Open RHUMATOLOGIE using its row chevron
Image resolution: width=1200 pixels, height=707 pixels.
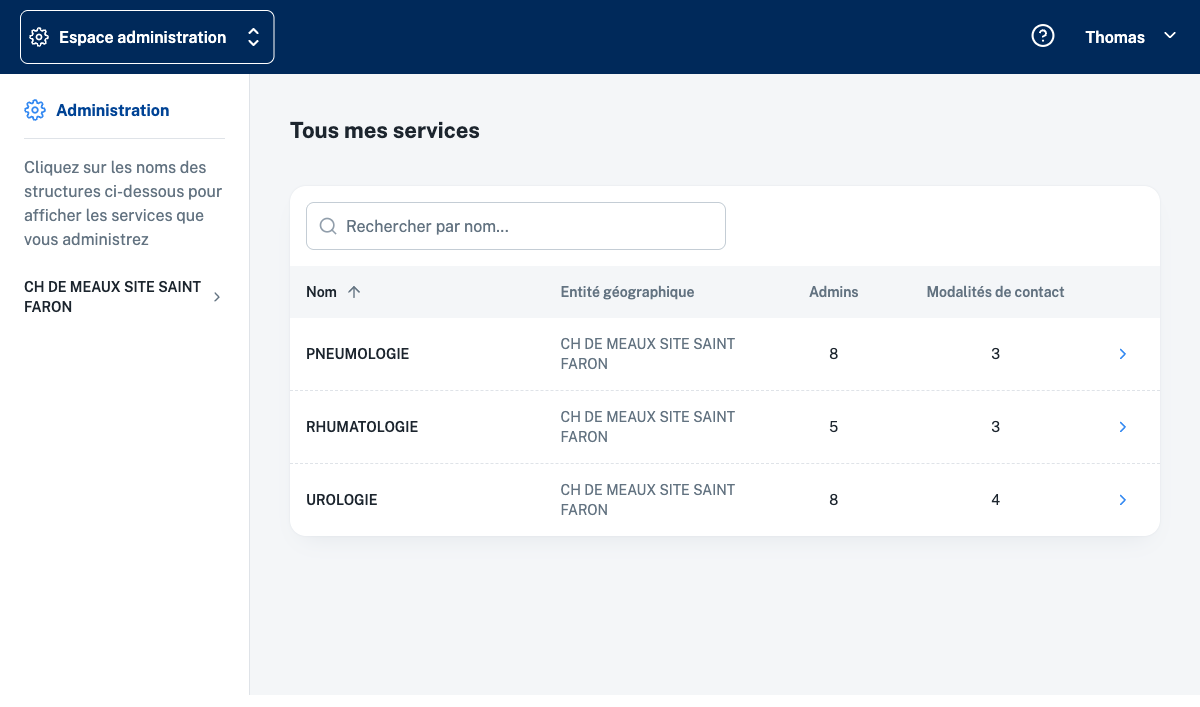click(x=1122, y=427)
